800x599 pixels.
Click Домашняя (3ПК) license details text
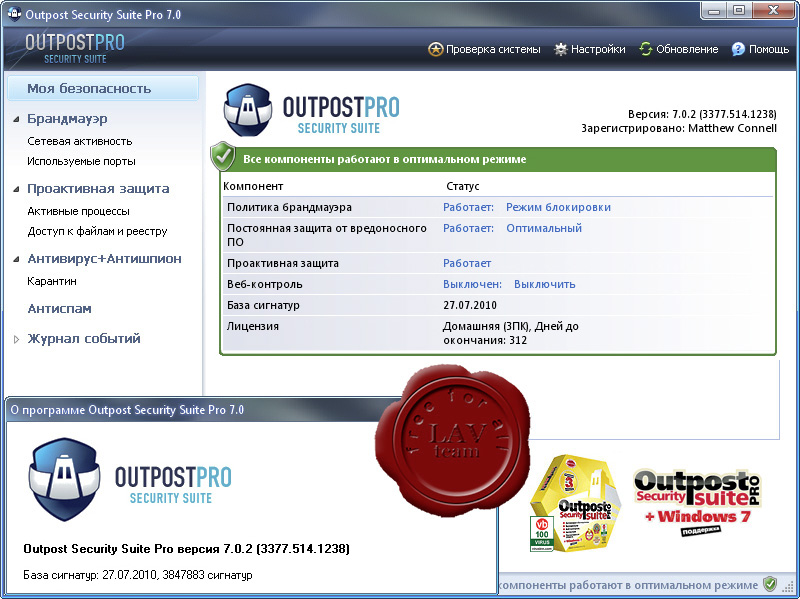coord(510,333)
